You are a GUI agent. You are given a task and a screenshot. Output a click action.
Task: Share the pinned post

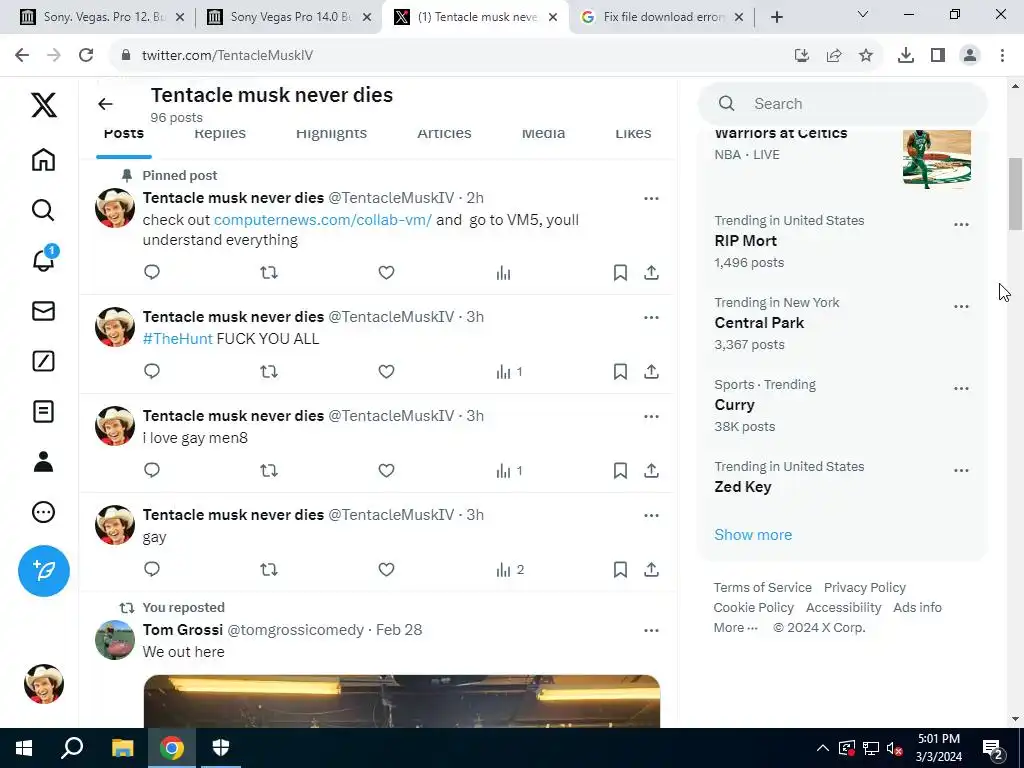point(651,272)
